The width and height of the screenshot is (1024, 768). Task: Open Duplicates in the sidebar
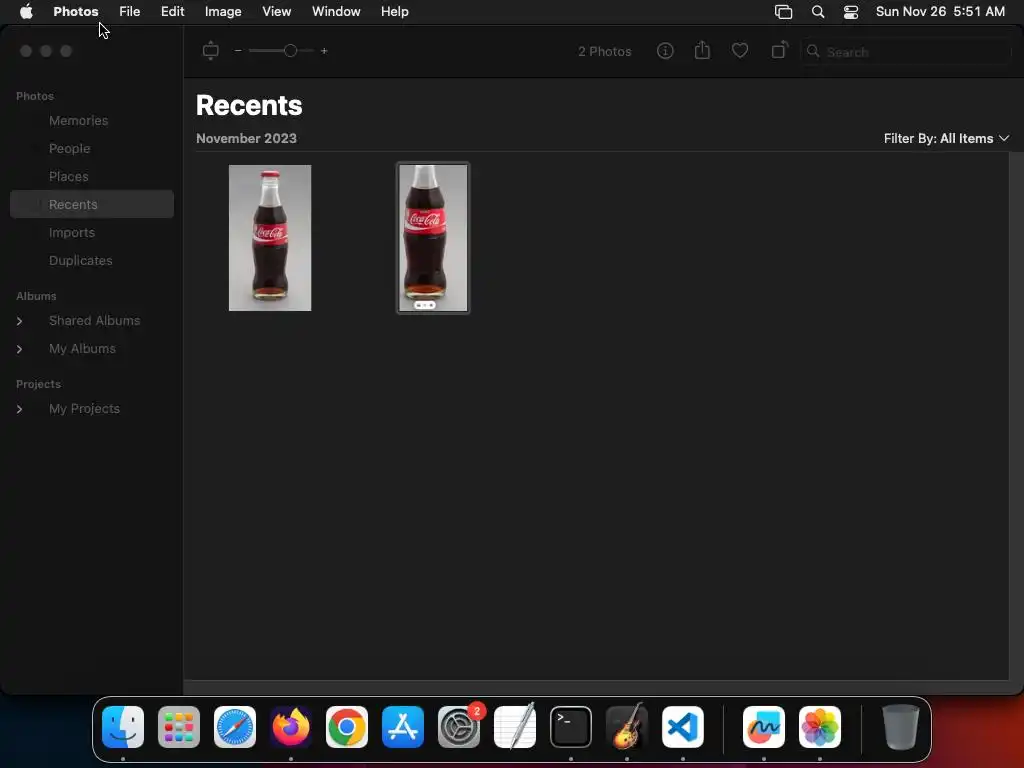click(80, 261)
